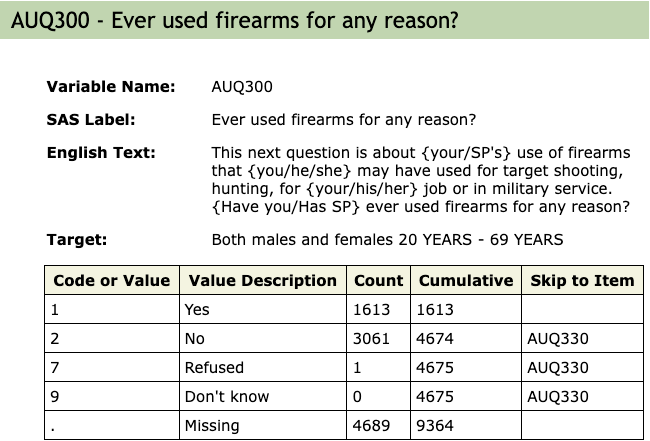Click the Missing value description cell
This screenshot has height=441, width=650.
[x=212, y=425]
